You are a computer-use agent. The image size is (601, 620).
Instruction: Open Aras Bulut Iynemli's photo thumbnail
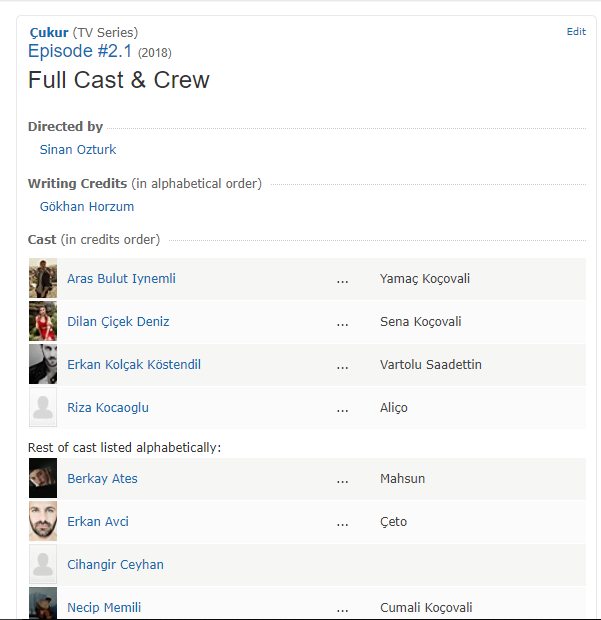click(43, 278)
